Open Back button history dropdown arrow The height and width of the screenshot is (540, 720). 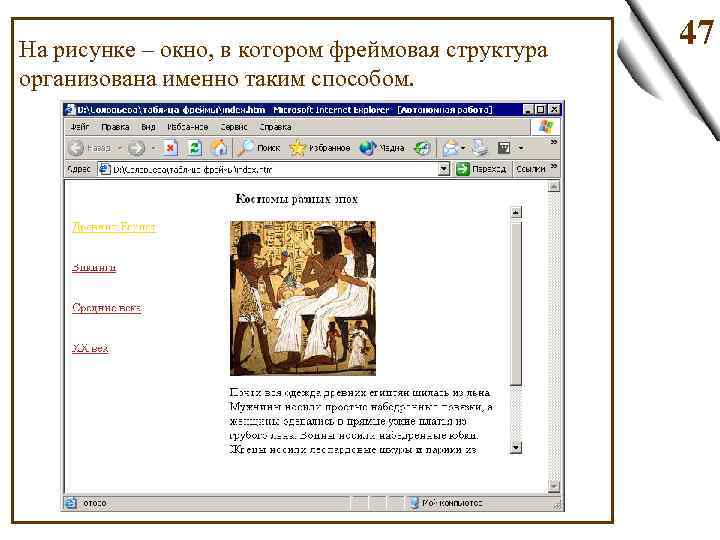tap(119, 148)
